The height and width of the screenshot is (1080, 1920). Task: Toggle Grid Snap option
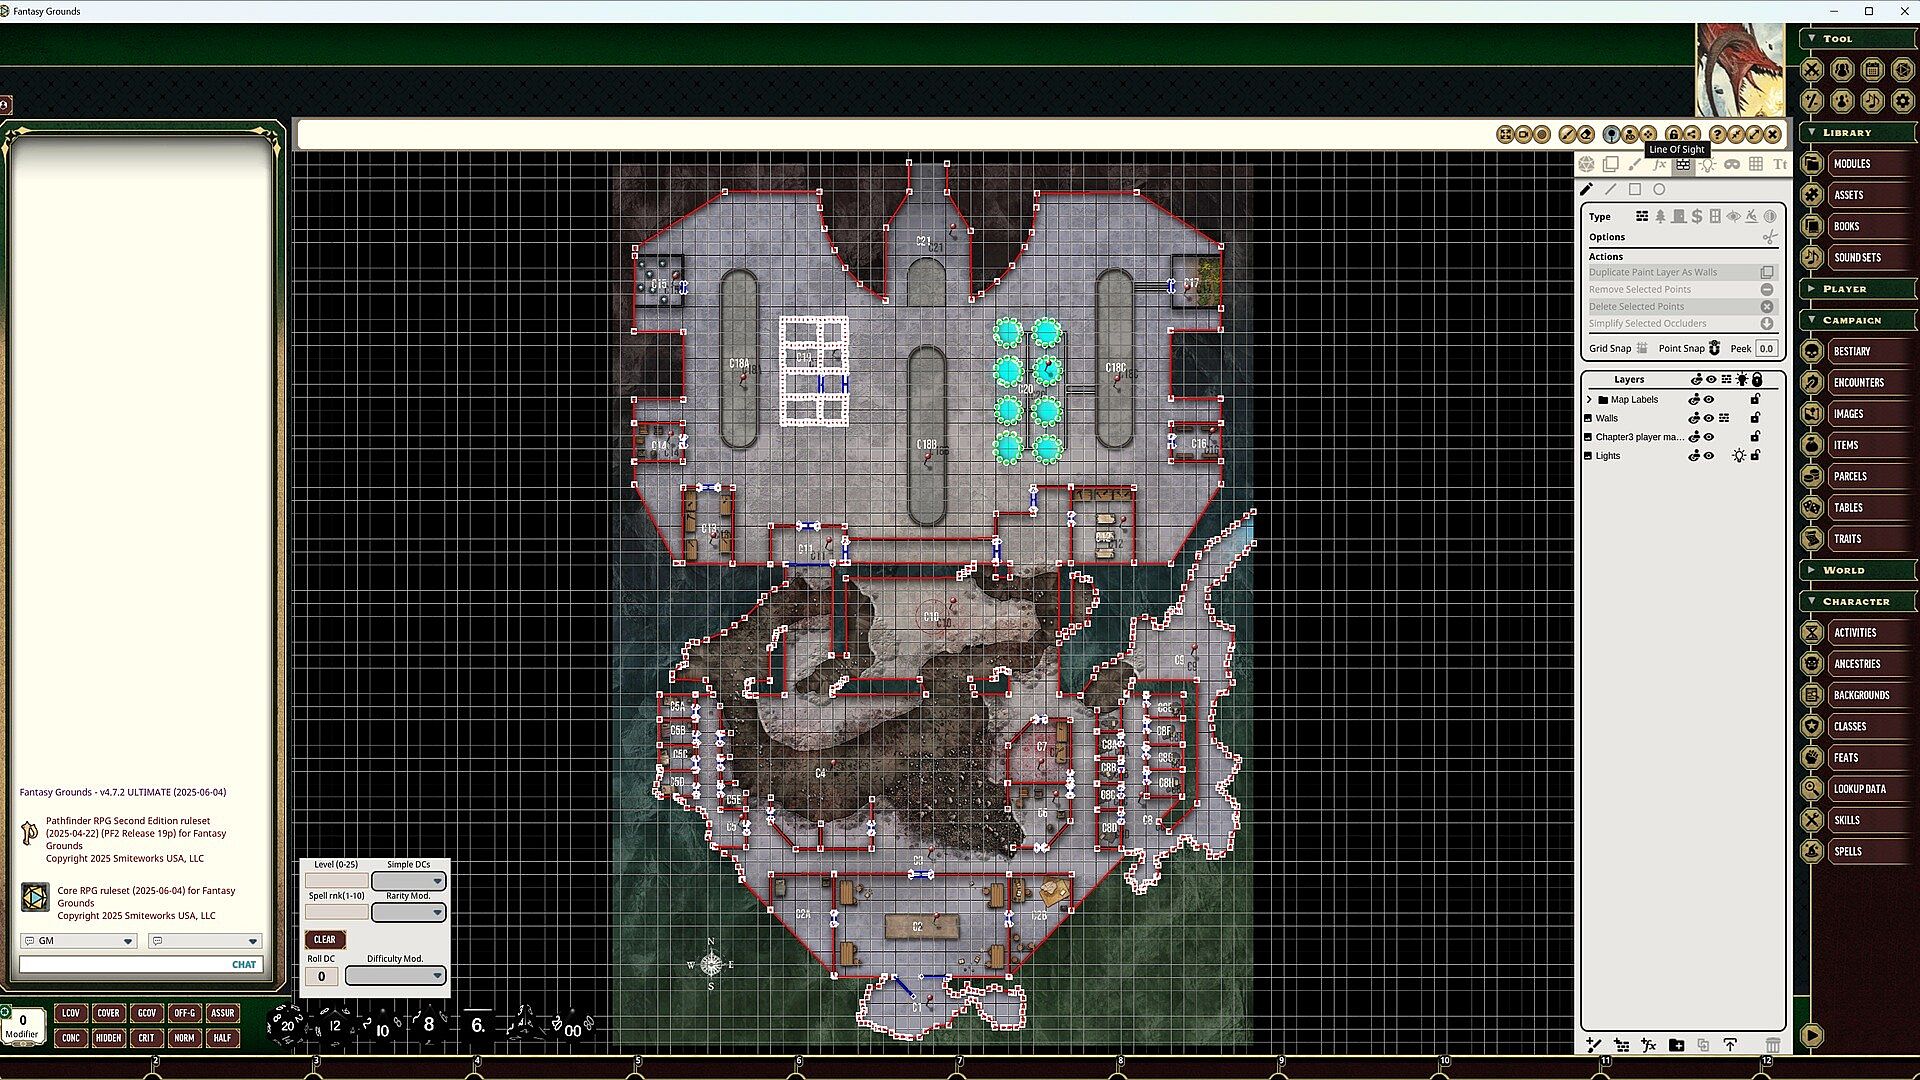click(x=1641, y=348)
